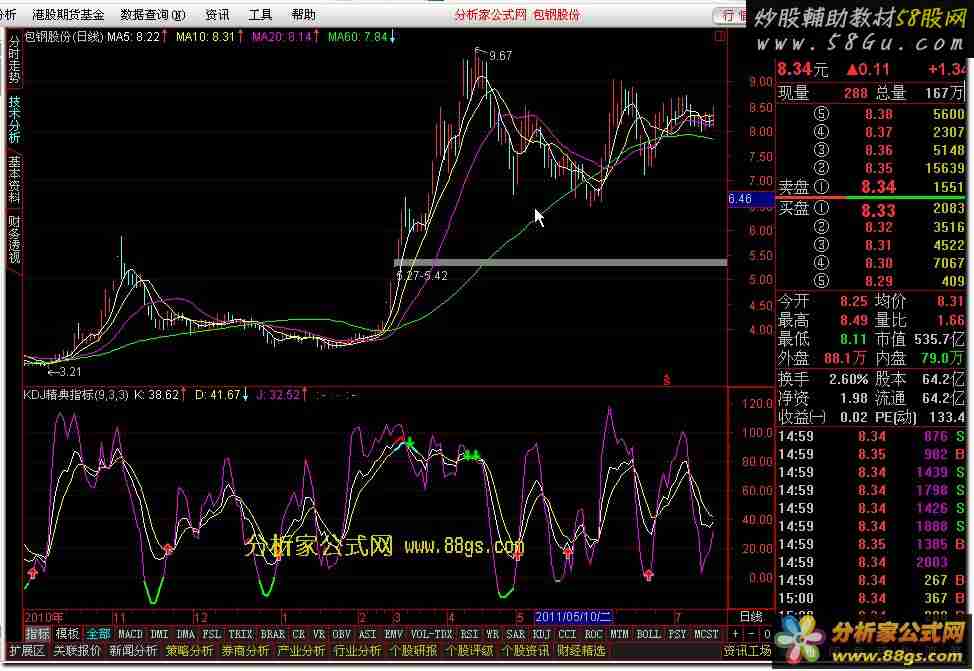Switch to 分时走势 side tab
Viewport: 974px width, 671px height.
coord(14,59)
